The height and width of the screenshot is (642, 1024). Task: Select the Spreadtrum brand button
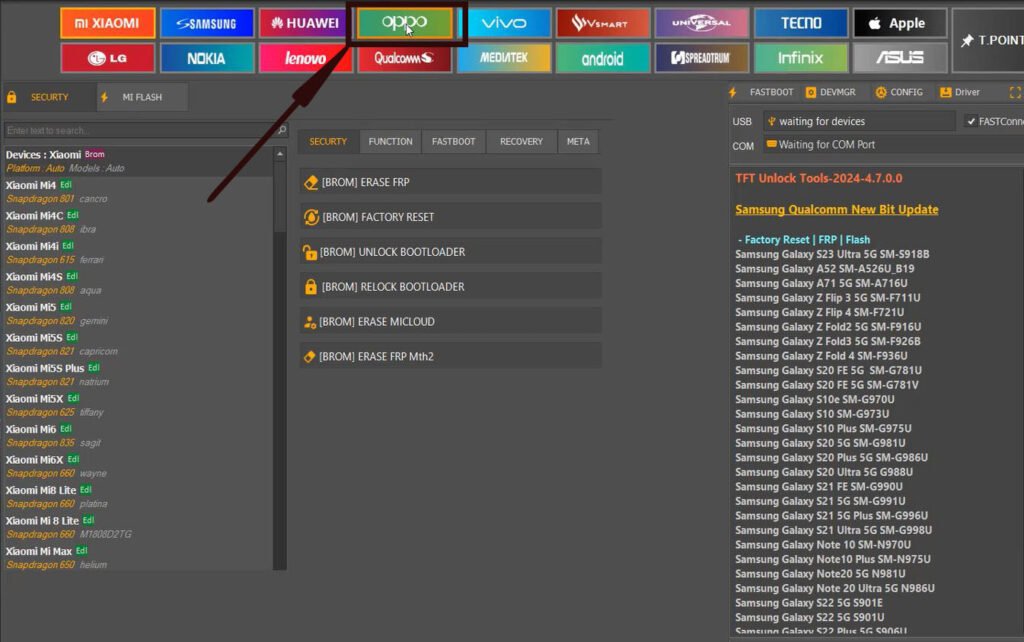[x=702, y=58]
